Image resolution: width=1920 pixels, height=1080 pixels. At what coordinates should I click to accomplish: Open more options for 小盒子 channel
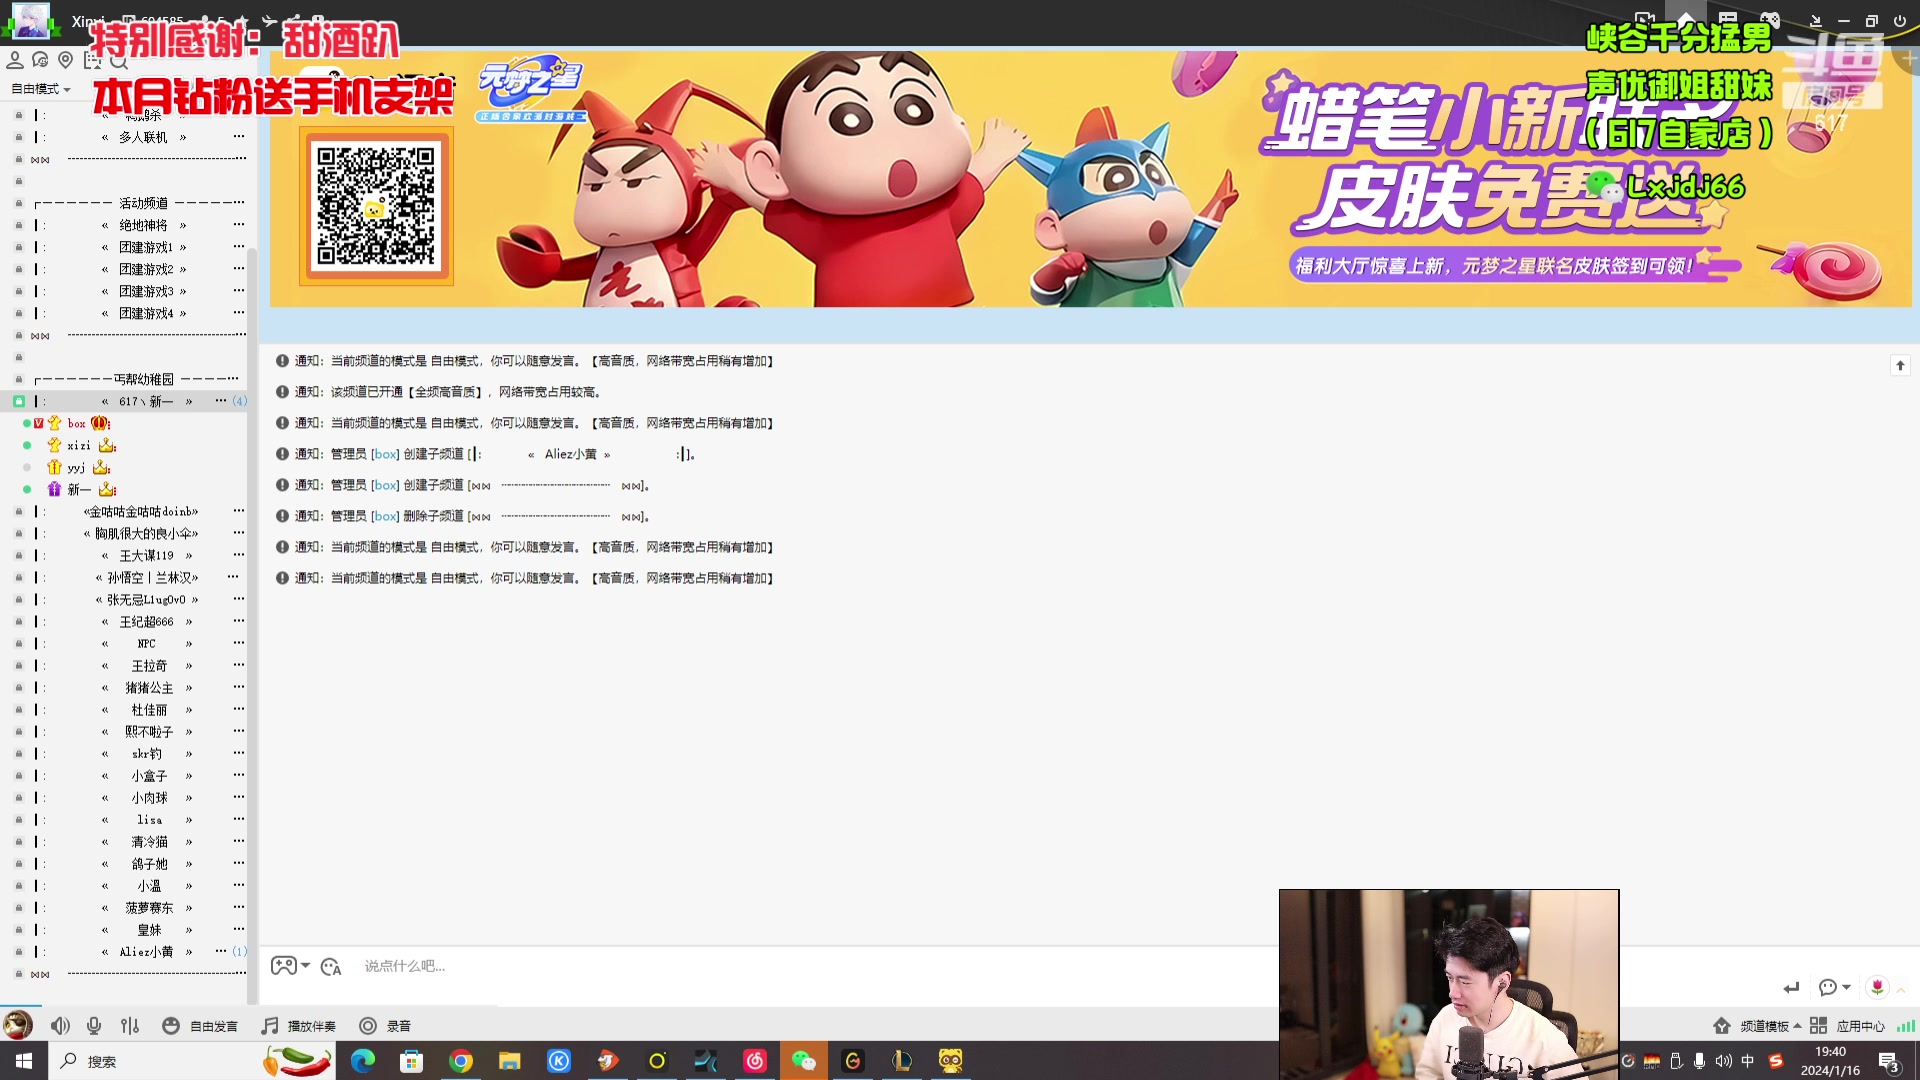(x=238, y=774)
